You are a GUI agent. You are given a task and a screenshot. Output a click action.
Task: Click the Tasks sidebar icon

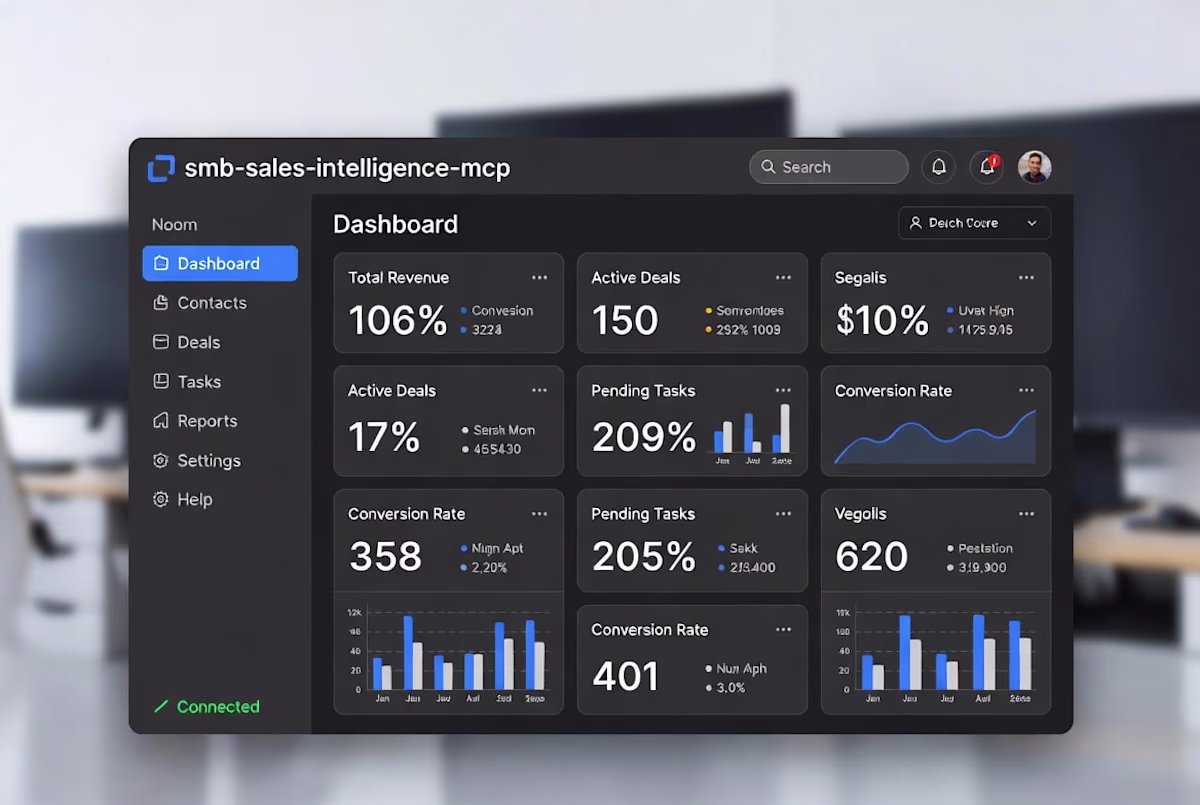[160, 381]
